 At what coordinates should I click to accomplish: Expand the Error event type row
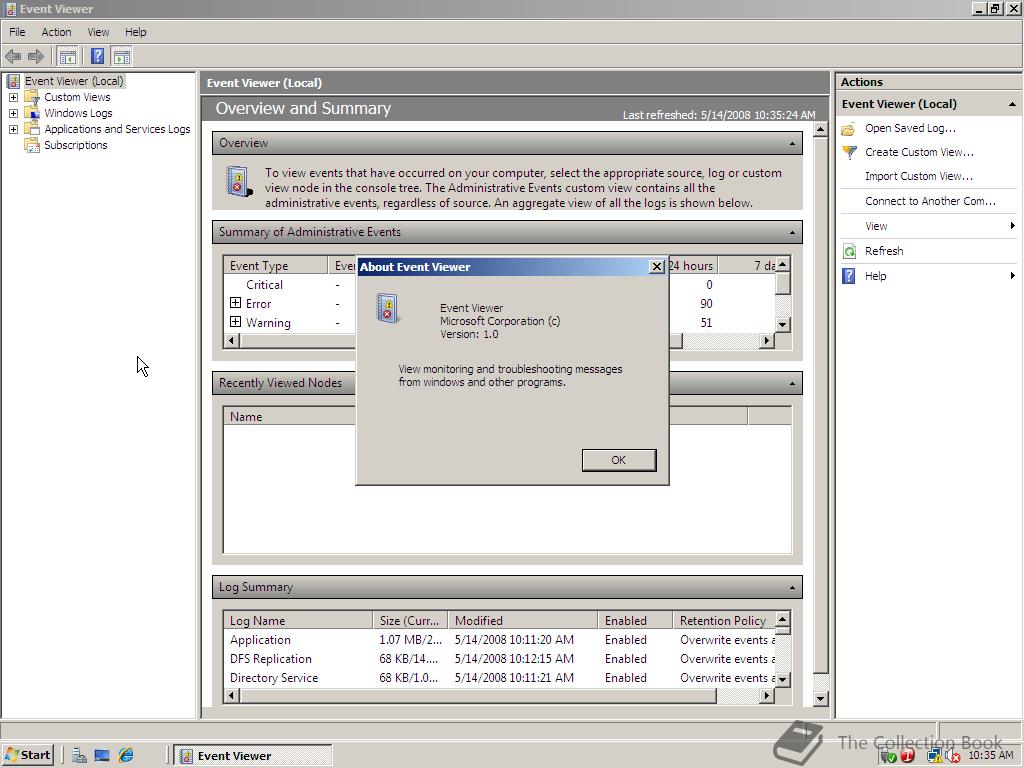click(x=236, y=303)
